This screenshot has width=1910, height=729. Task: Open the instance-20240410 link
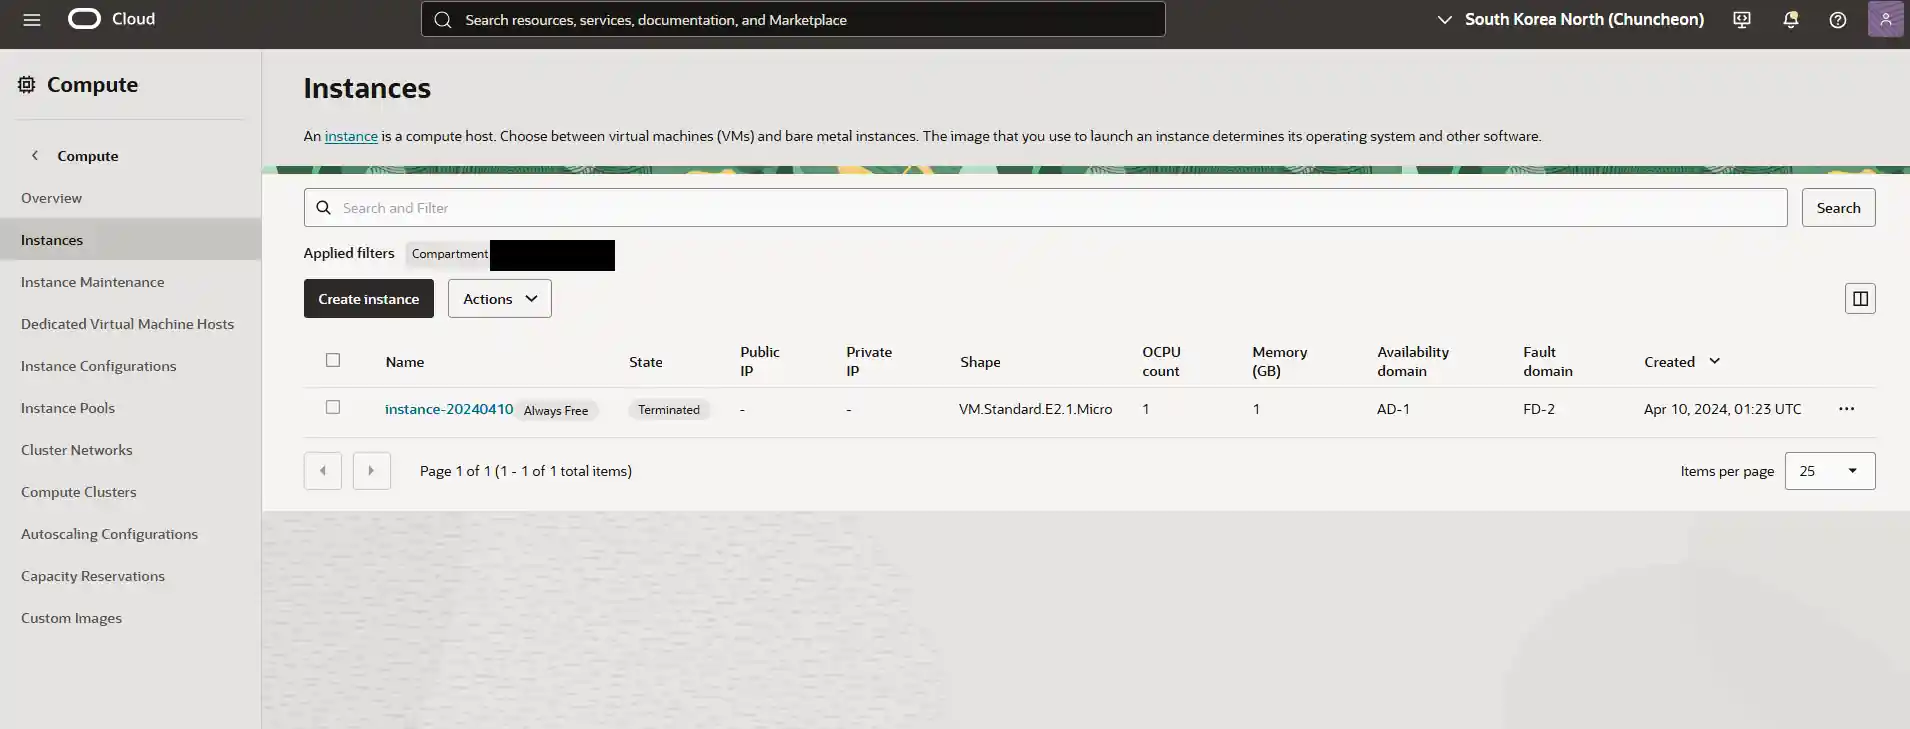448,409
